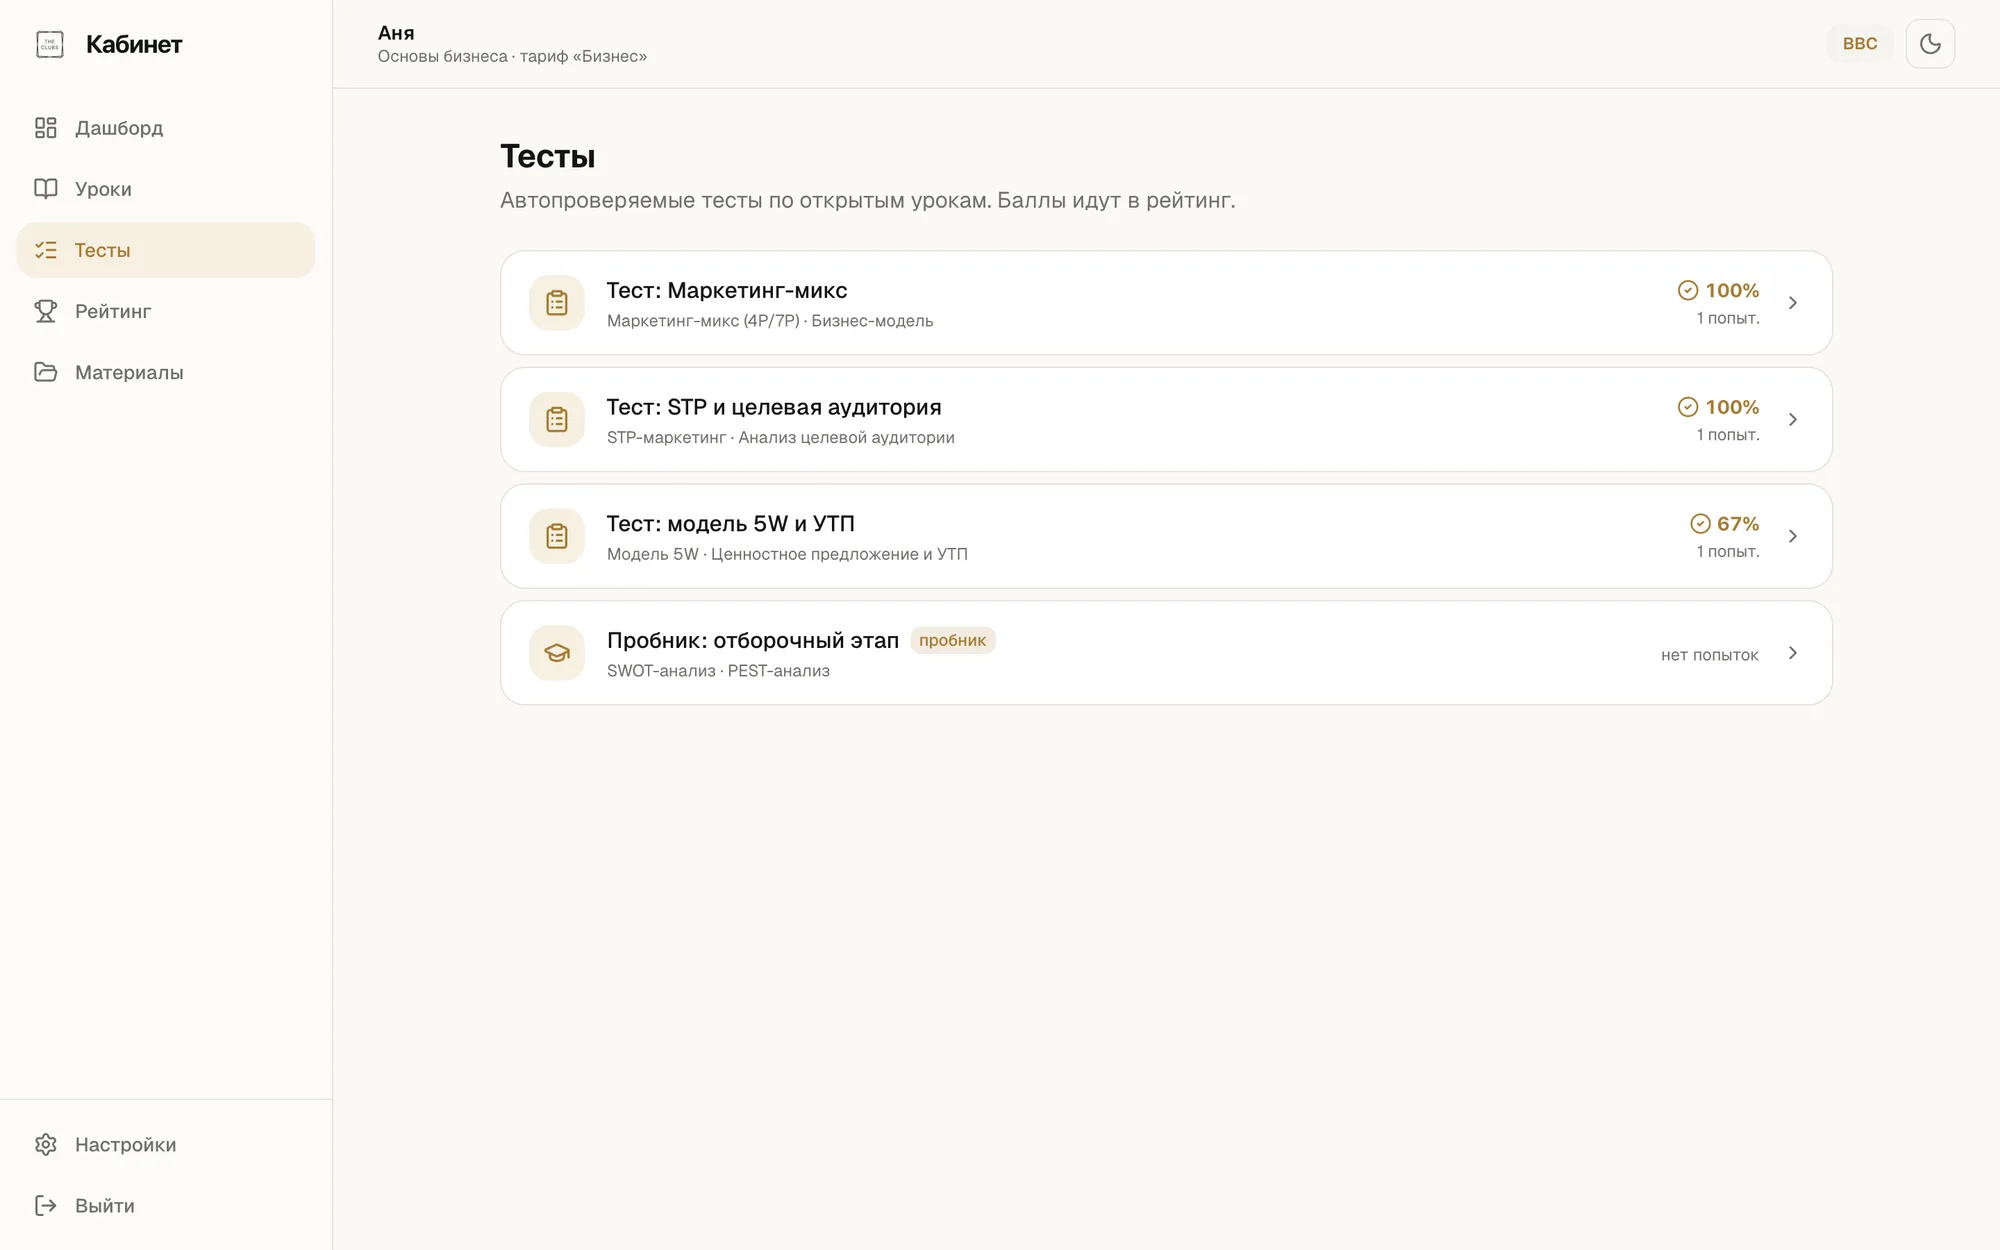Open the Тест: модель 5W и УТП title
2000x1250 pixels.
click(x=731, y=524)
